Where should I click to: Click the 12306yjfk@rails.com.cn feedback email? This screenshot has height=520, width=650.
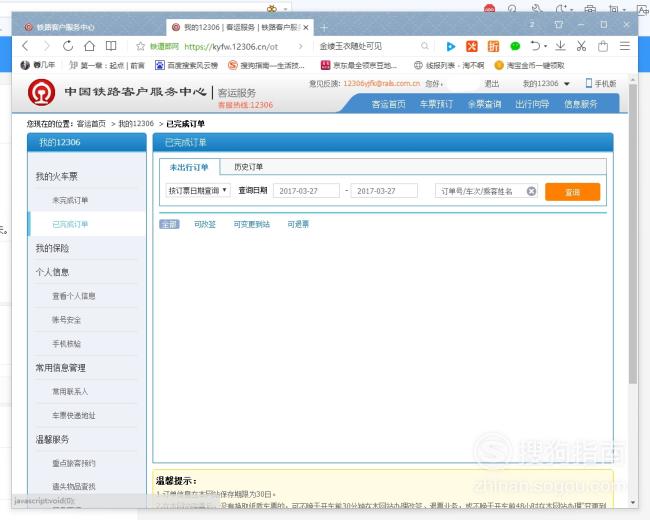coord(381,83)
